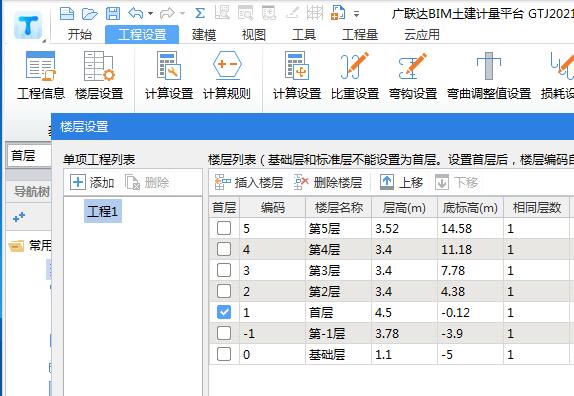Select the -0.12 bottom elevation cell
Image resolution: width=574 pixels, height=396 pixels.
[470, 313]
